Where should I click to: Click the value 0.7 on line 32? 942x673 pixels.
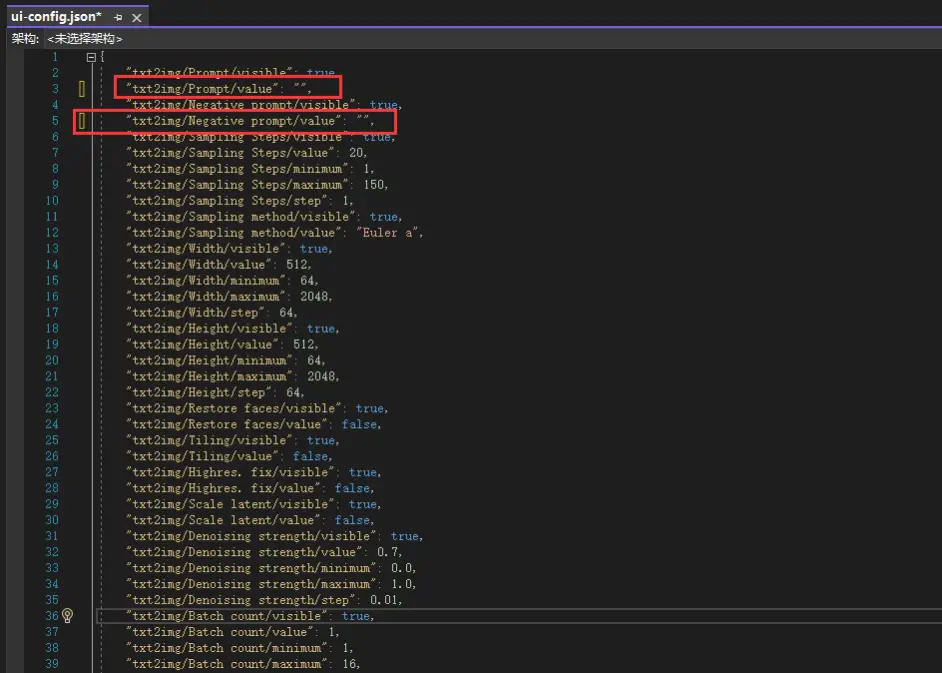coord(388,552)
